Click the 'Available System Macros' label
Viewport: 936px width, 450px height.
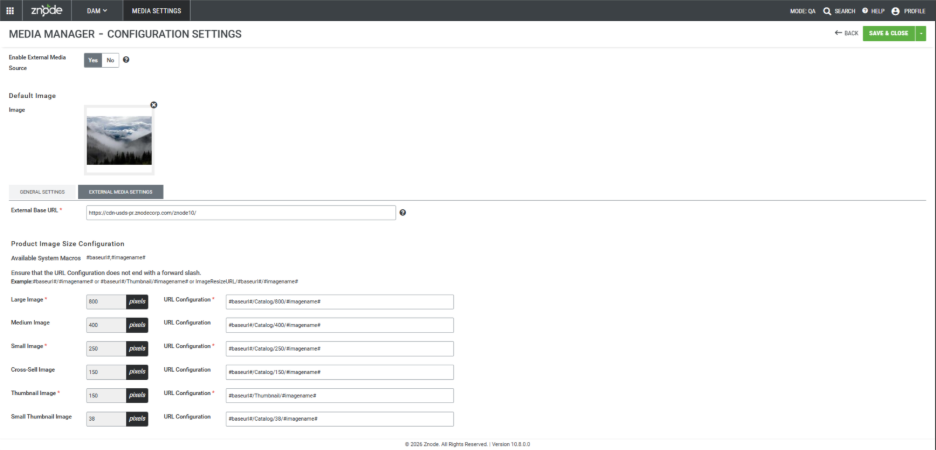(46, 258)
